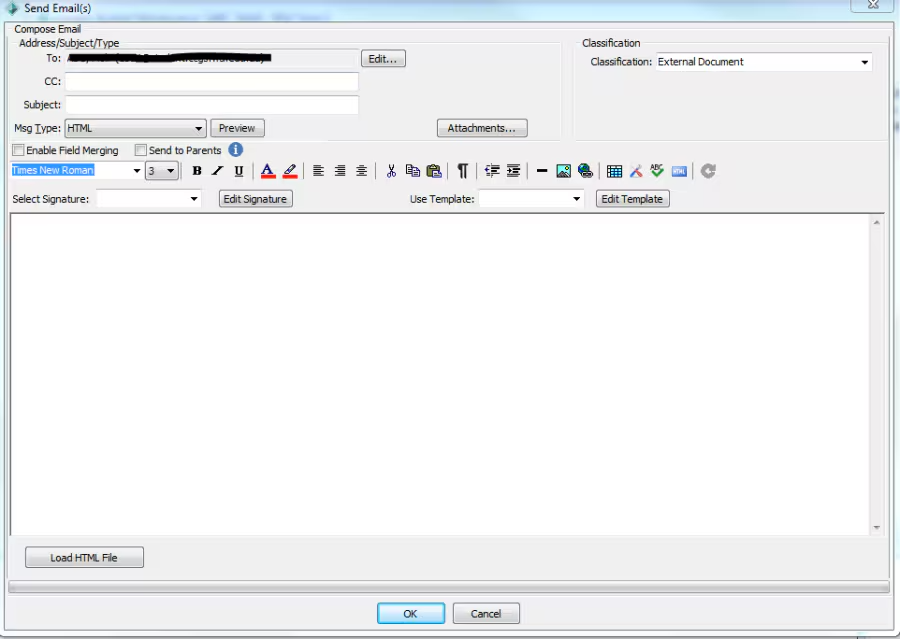Open the Send to Parents info icon

235,150
